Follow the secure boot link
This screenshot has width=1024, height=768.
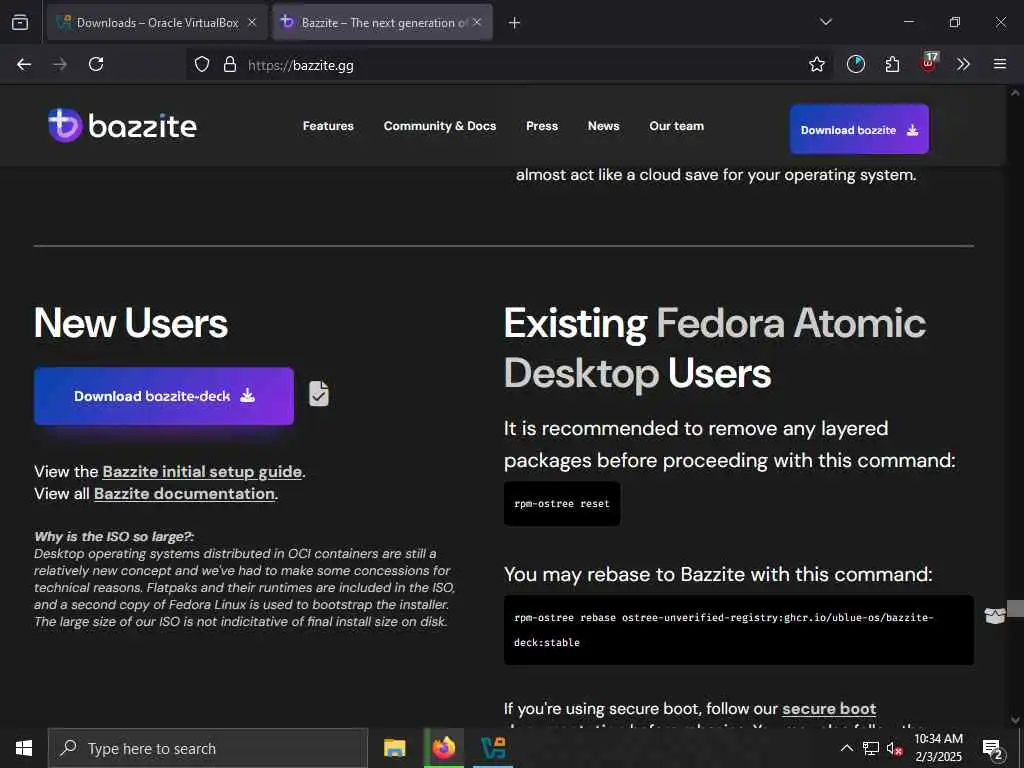click(x=829, y=709)
